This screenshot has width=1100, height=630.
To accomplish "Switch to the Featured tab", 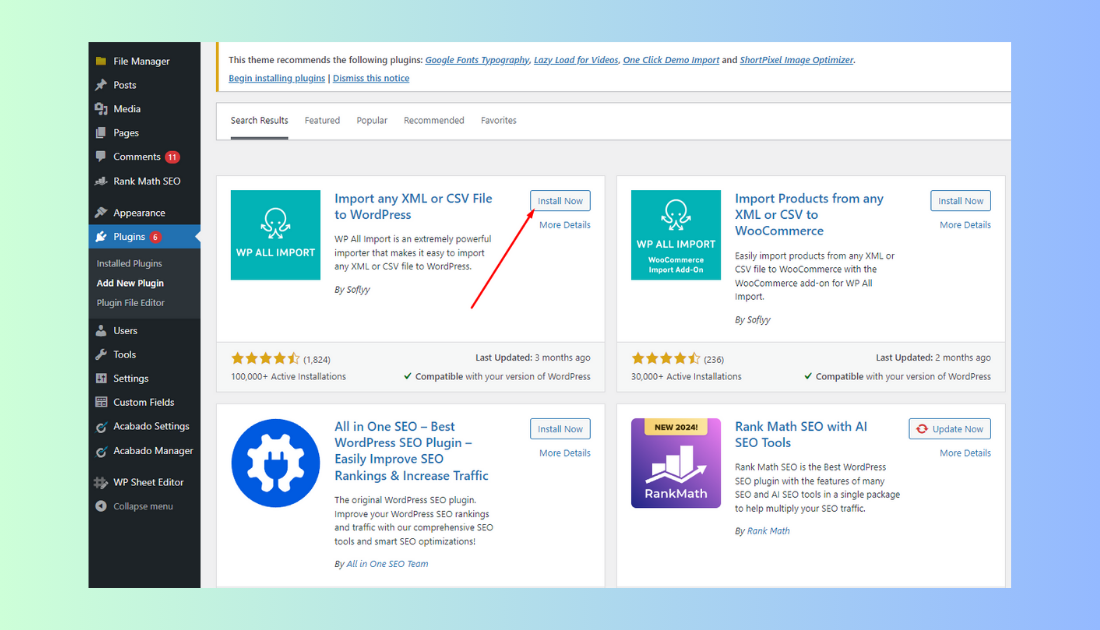I will point(322,121).
